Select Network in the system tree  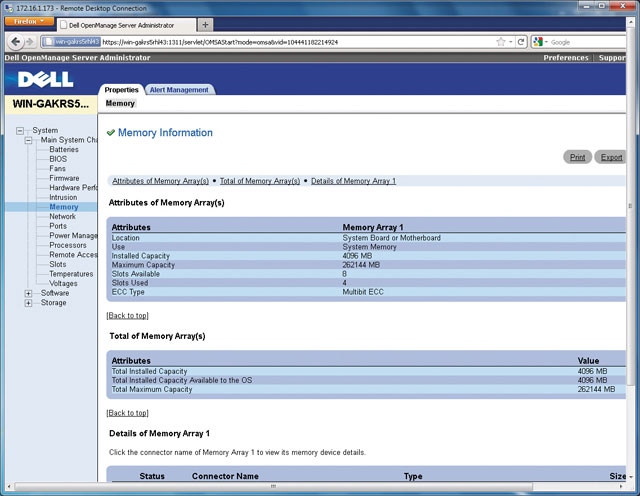pos(62,216)
